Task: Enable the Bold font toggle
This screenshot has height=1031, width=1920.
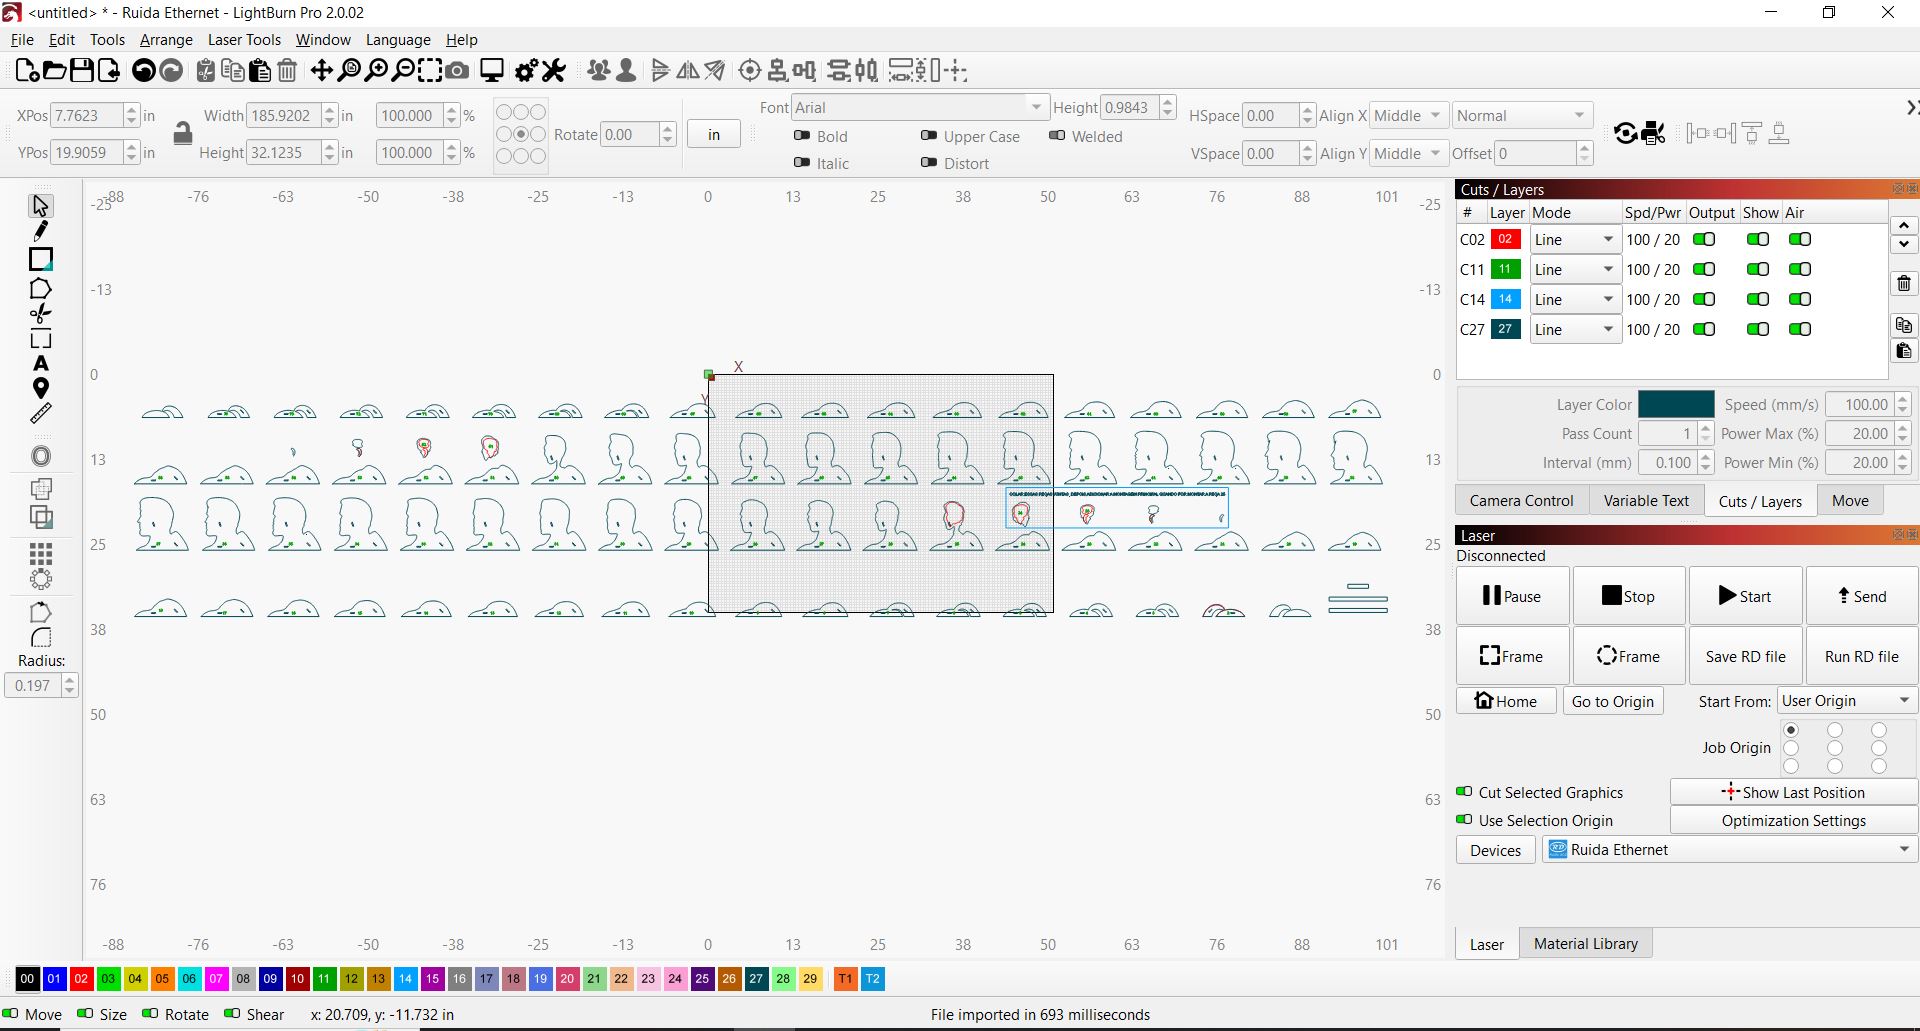Action: [x=802, y=136]
